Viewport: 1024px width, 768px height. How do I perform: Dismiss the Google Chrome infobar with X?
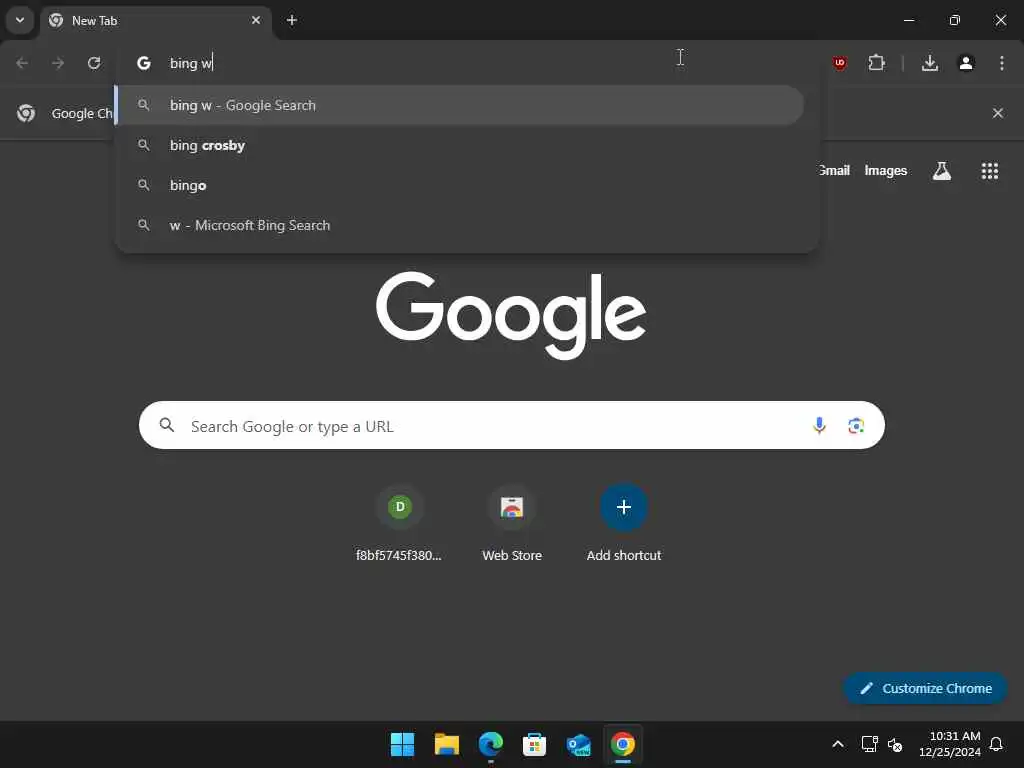998,113
